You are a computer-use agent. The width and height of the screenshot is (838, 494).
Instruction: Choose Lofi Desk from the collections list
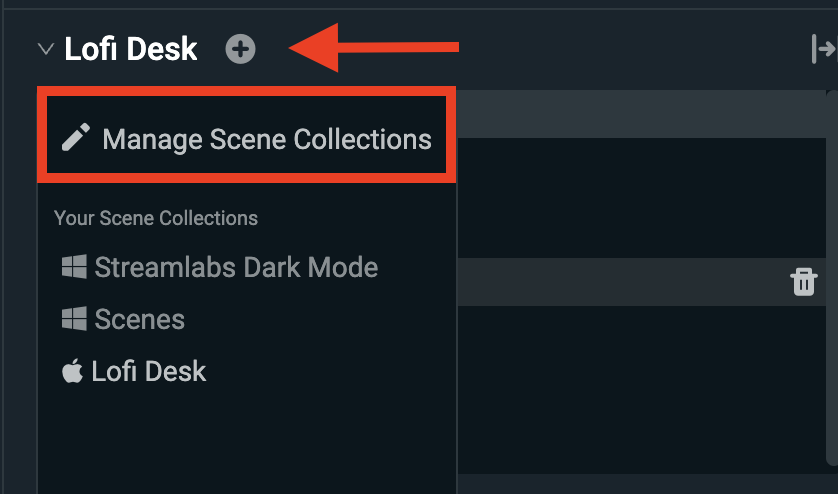tap(148, 372)
